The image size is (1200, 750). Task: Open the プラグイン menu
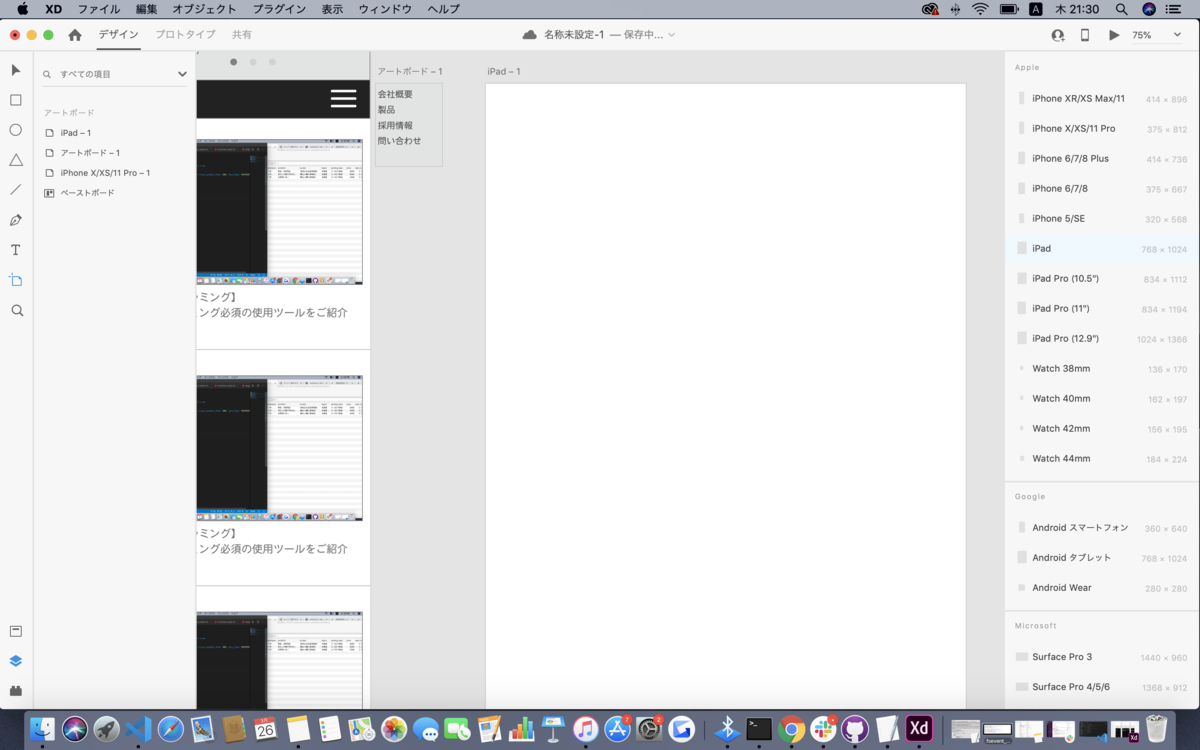coord(277,9)
